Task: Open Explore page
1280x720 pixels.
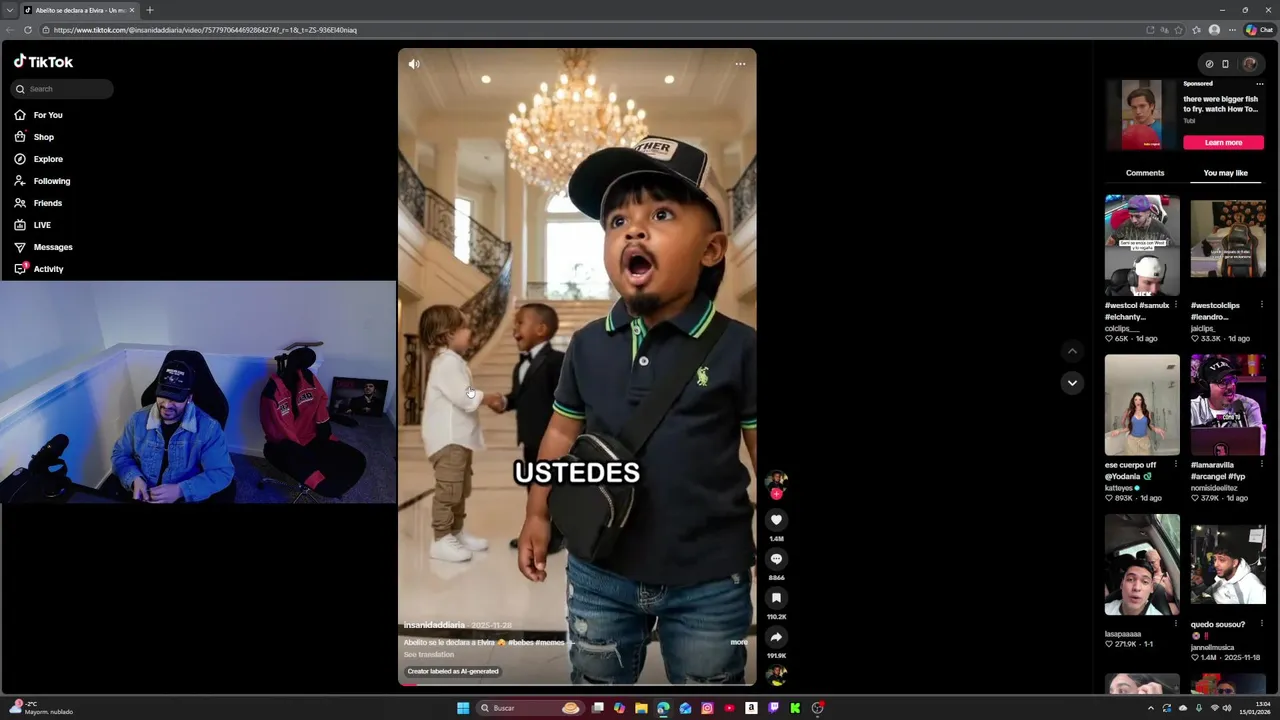Action: [48, 159]
